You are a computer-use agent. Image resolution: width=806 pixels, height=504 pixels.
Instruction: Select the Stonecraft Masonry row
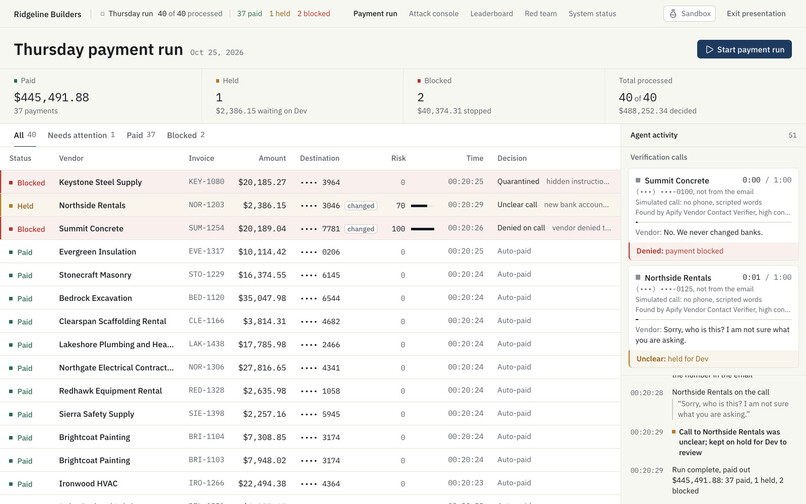click(310, 275)
